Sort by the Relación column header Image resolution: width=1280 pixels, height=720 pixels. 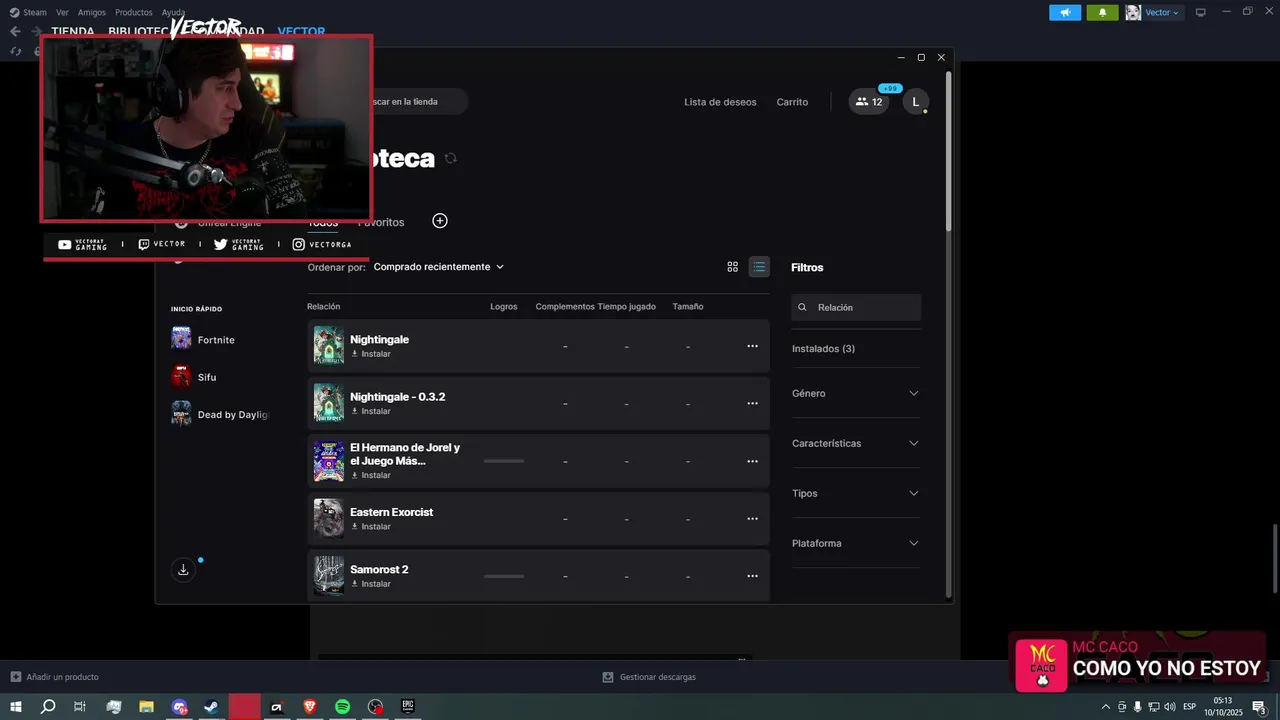[324, 307]
